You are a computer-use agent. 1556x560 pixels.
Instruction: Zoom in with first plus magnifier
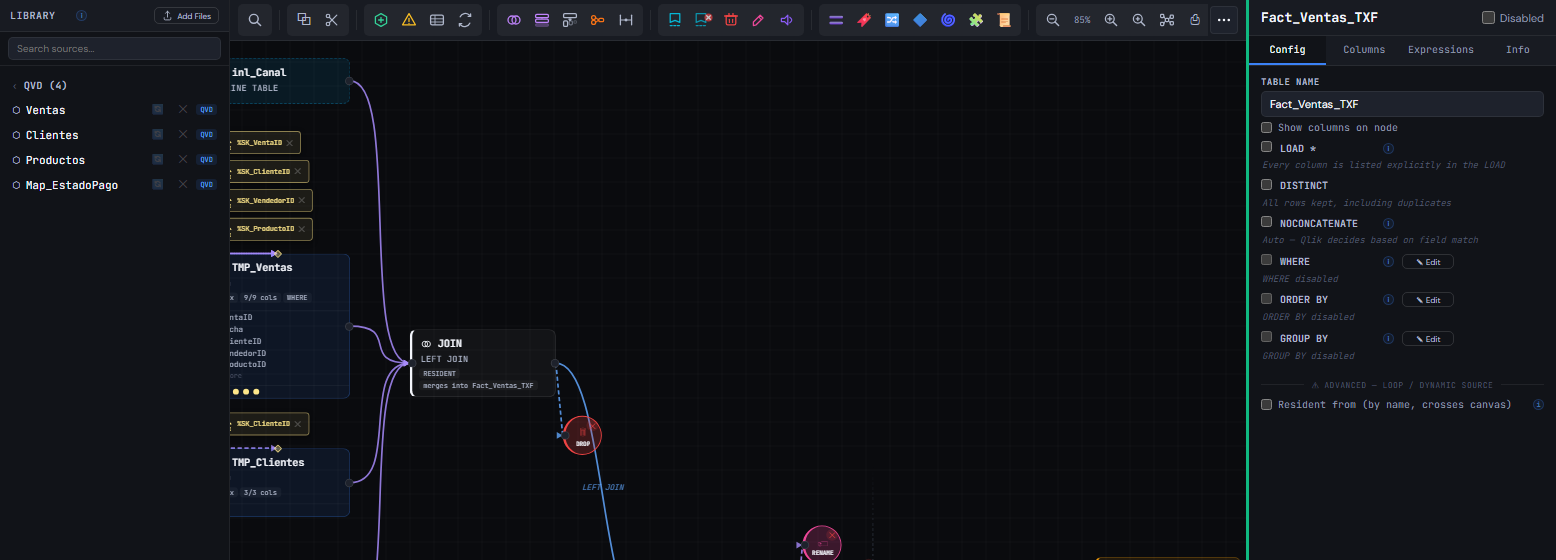1111,20
